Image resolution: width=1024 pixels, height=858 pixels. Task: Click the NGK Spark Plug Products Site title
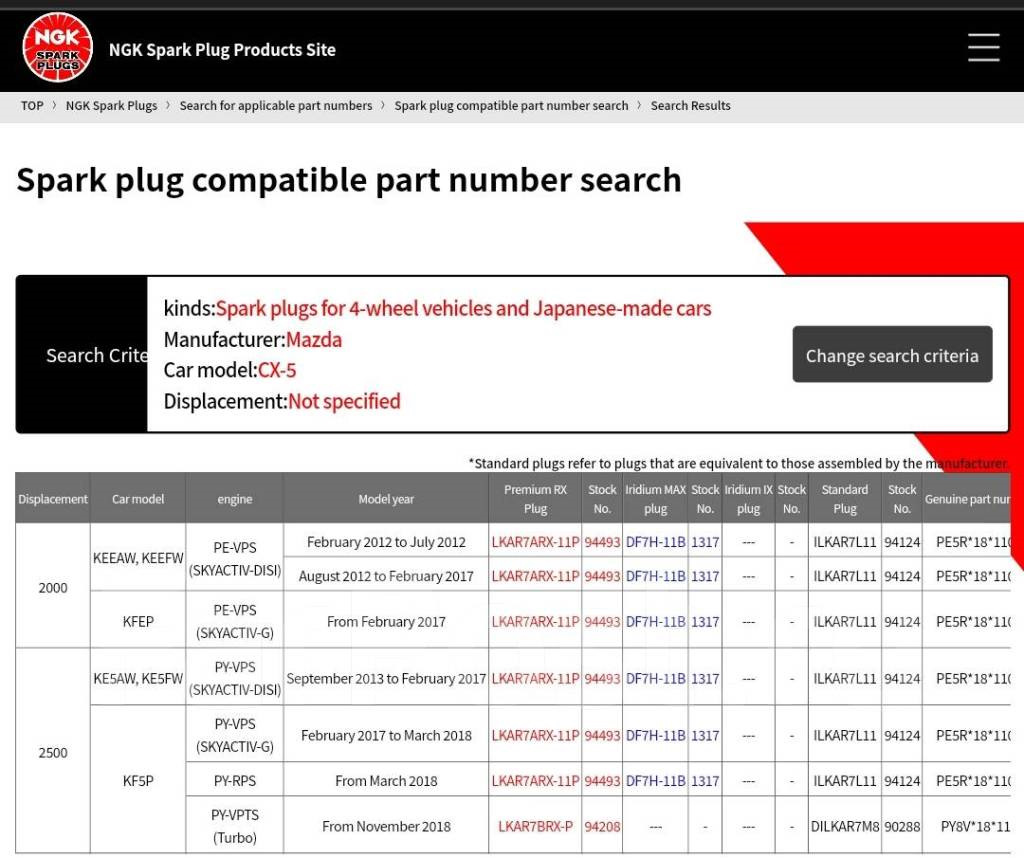[x=222, y=50]
